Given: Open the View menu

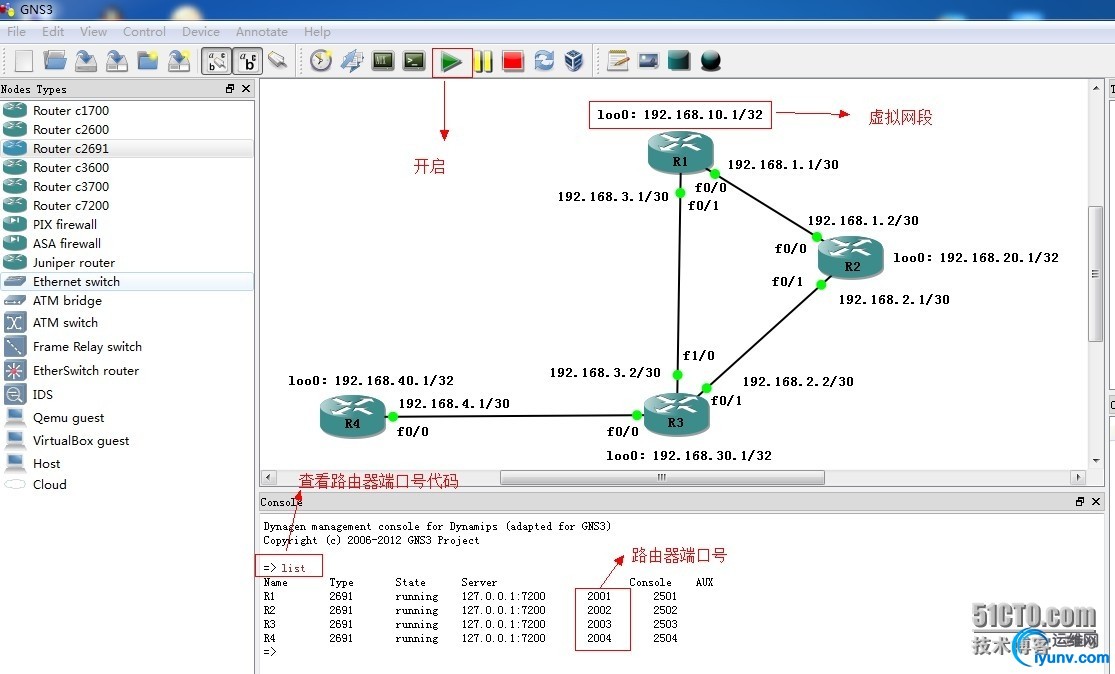Looking at the screenshot, I should (93, 31).
